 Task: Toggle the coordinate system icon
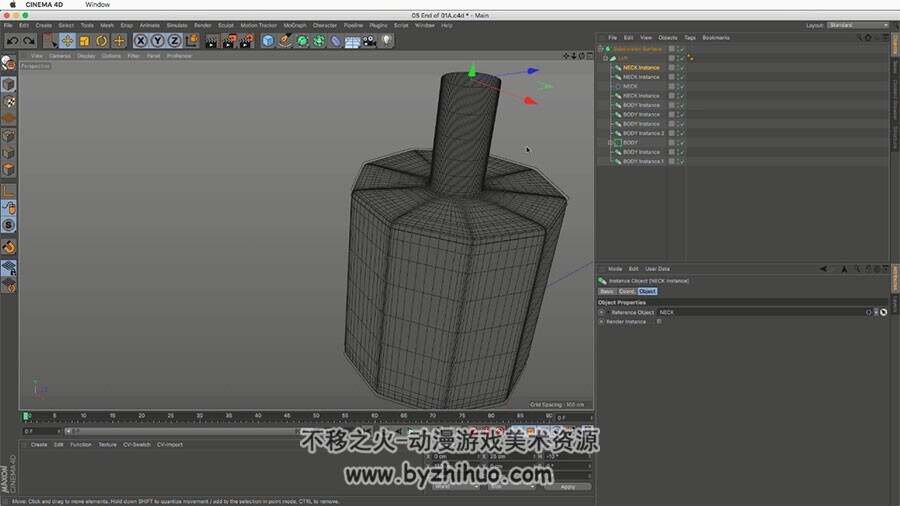point(192,41)
